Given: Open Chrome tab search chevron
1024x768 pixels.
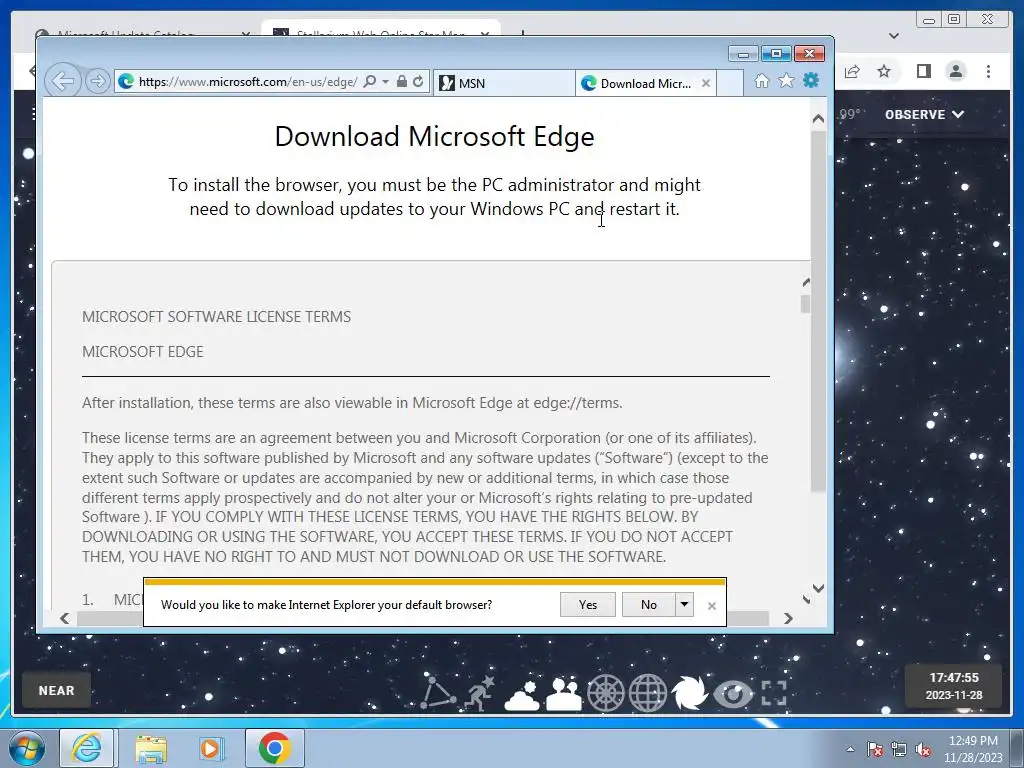Looking at the screenshot, I should tap(894, 35).
